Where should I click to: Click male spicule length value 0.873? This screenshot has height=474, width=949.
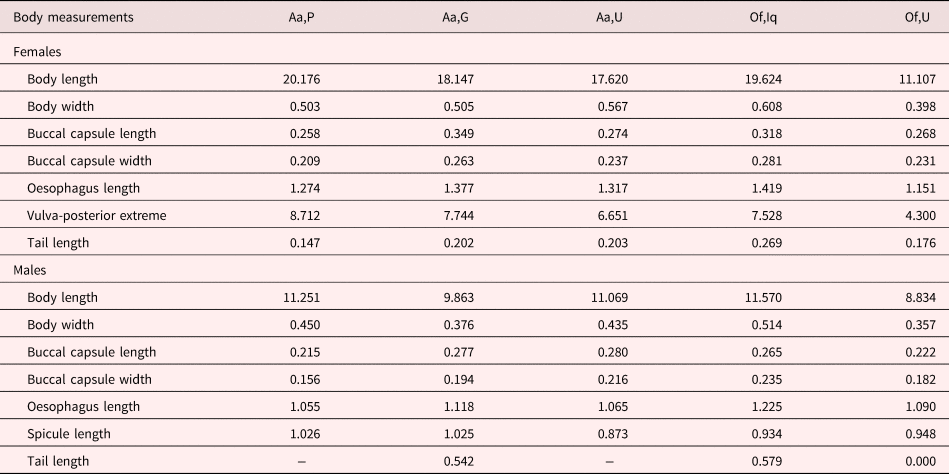click(x=612, y=434)
